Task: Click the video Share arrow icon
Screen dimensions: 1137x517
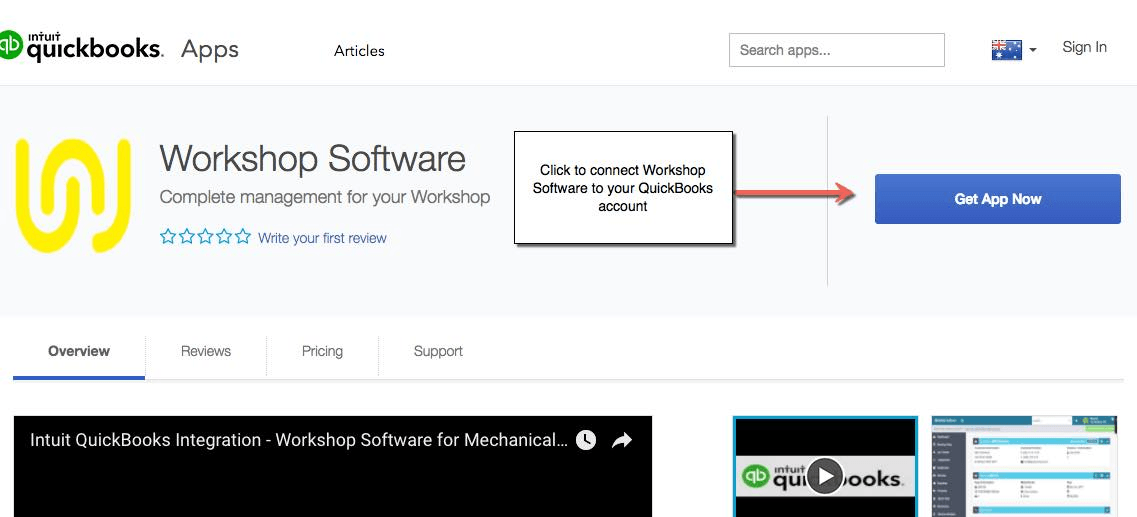Action: click(622, 440)
